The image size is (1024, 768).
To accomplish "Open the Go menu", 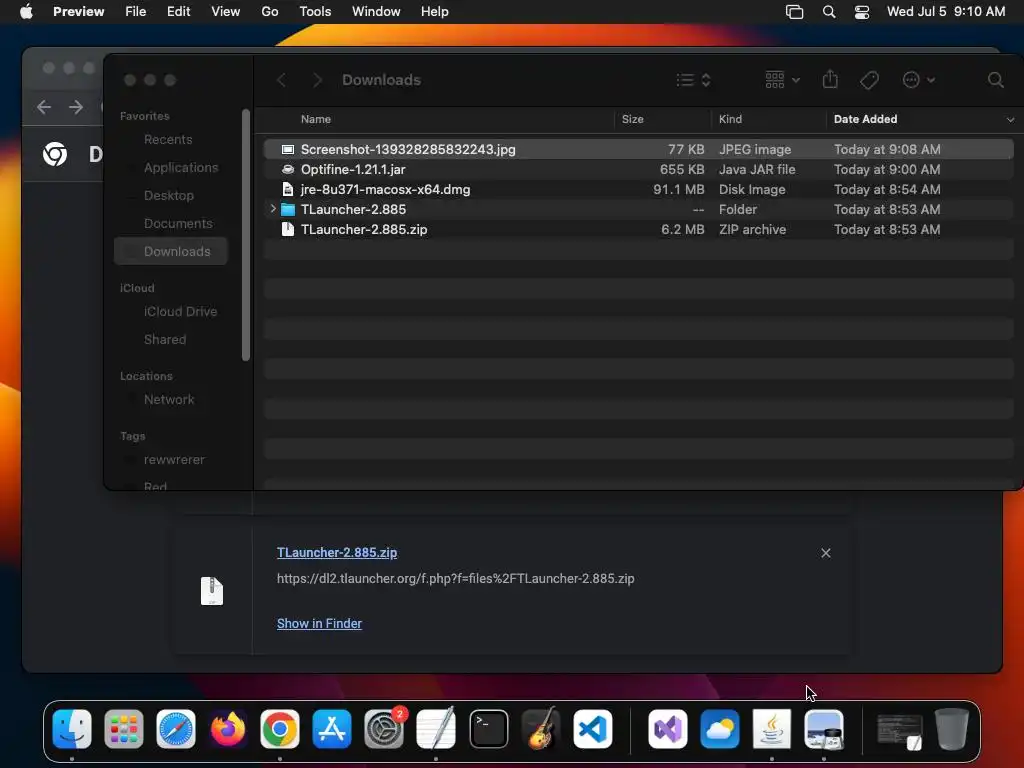I will (x=269, y=12).
